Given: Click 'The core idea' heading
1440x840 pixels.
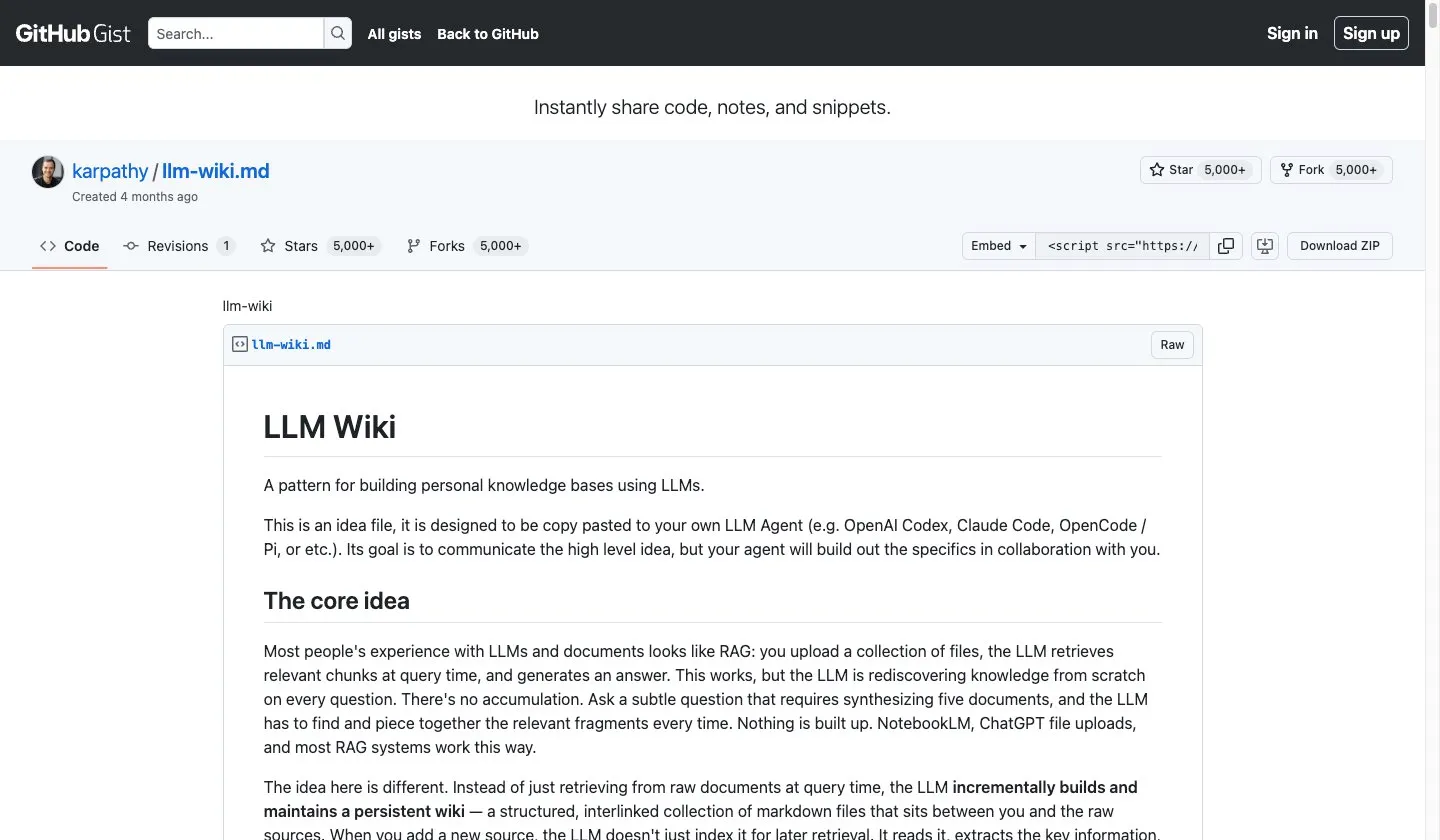Looking at the screenshot, I should point(337,601).
